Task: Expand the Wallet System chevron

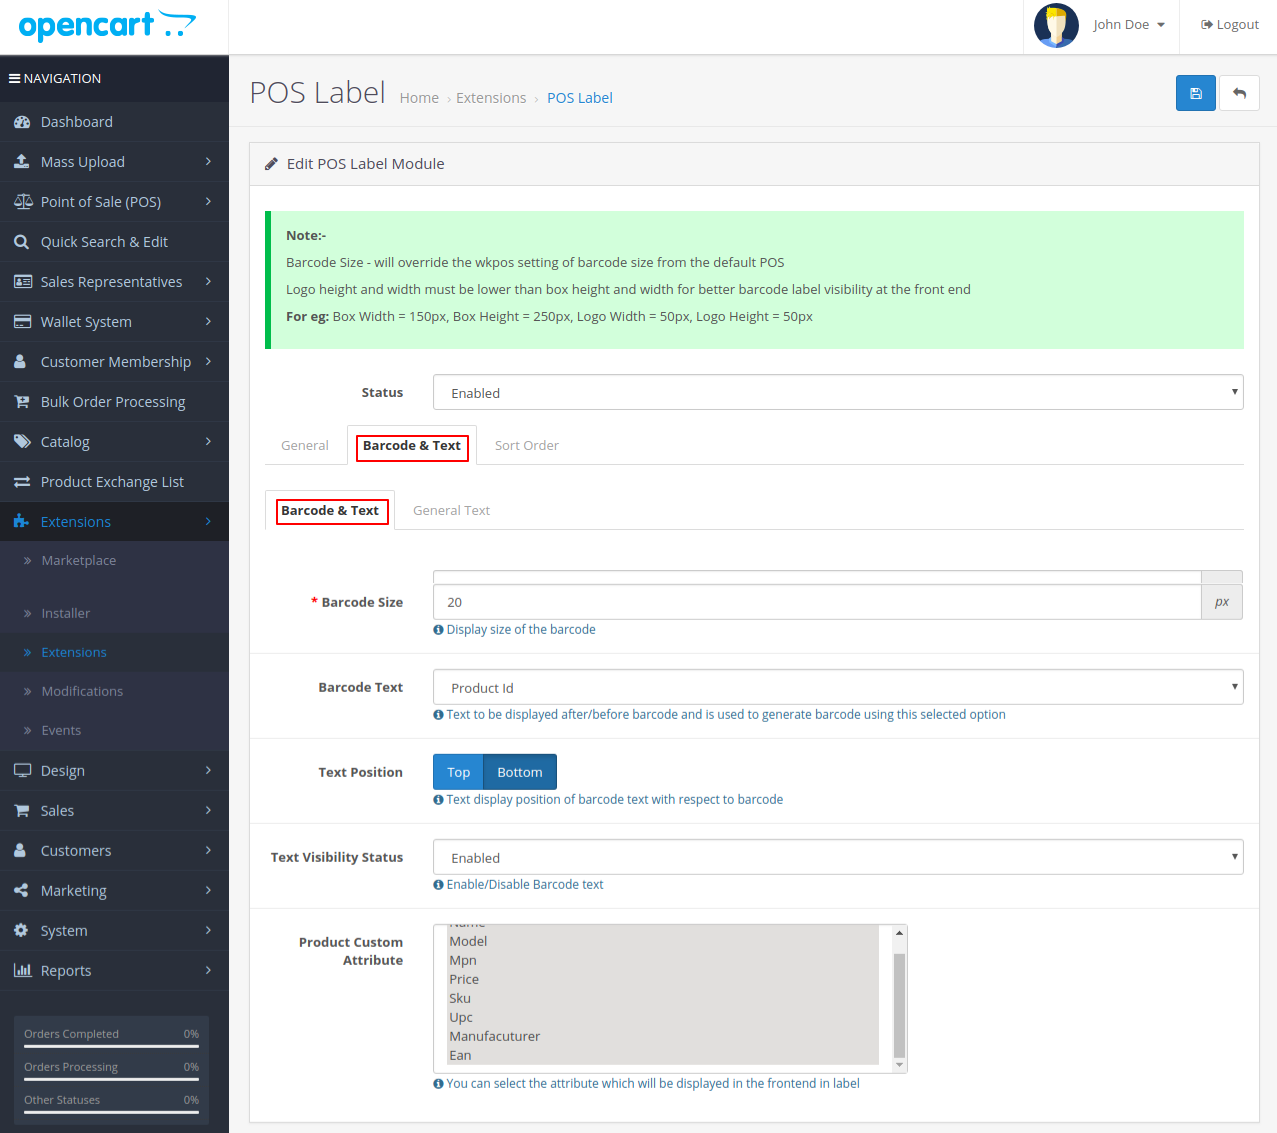Action: coord(208,321)
